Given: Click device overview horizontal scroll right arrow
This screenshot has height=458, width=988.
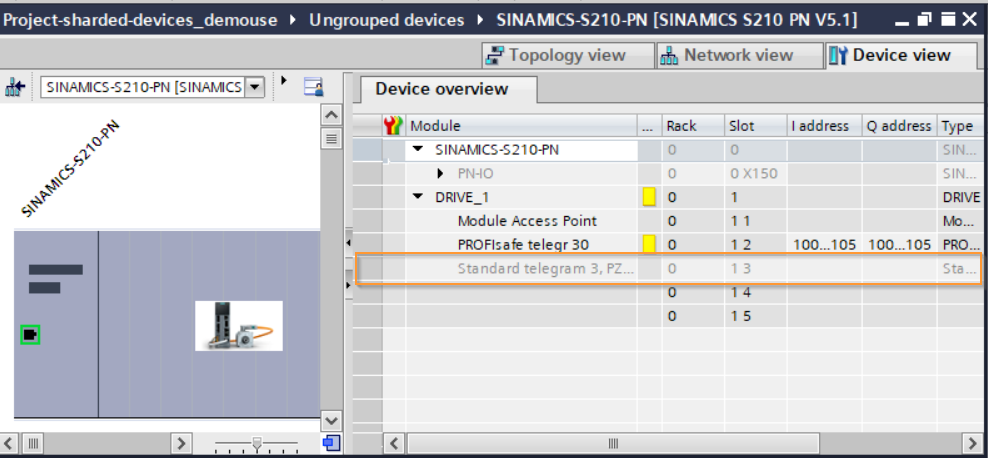Looking at the screenshot, I should [x=972, y=442].
